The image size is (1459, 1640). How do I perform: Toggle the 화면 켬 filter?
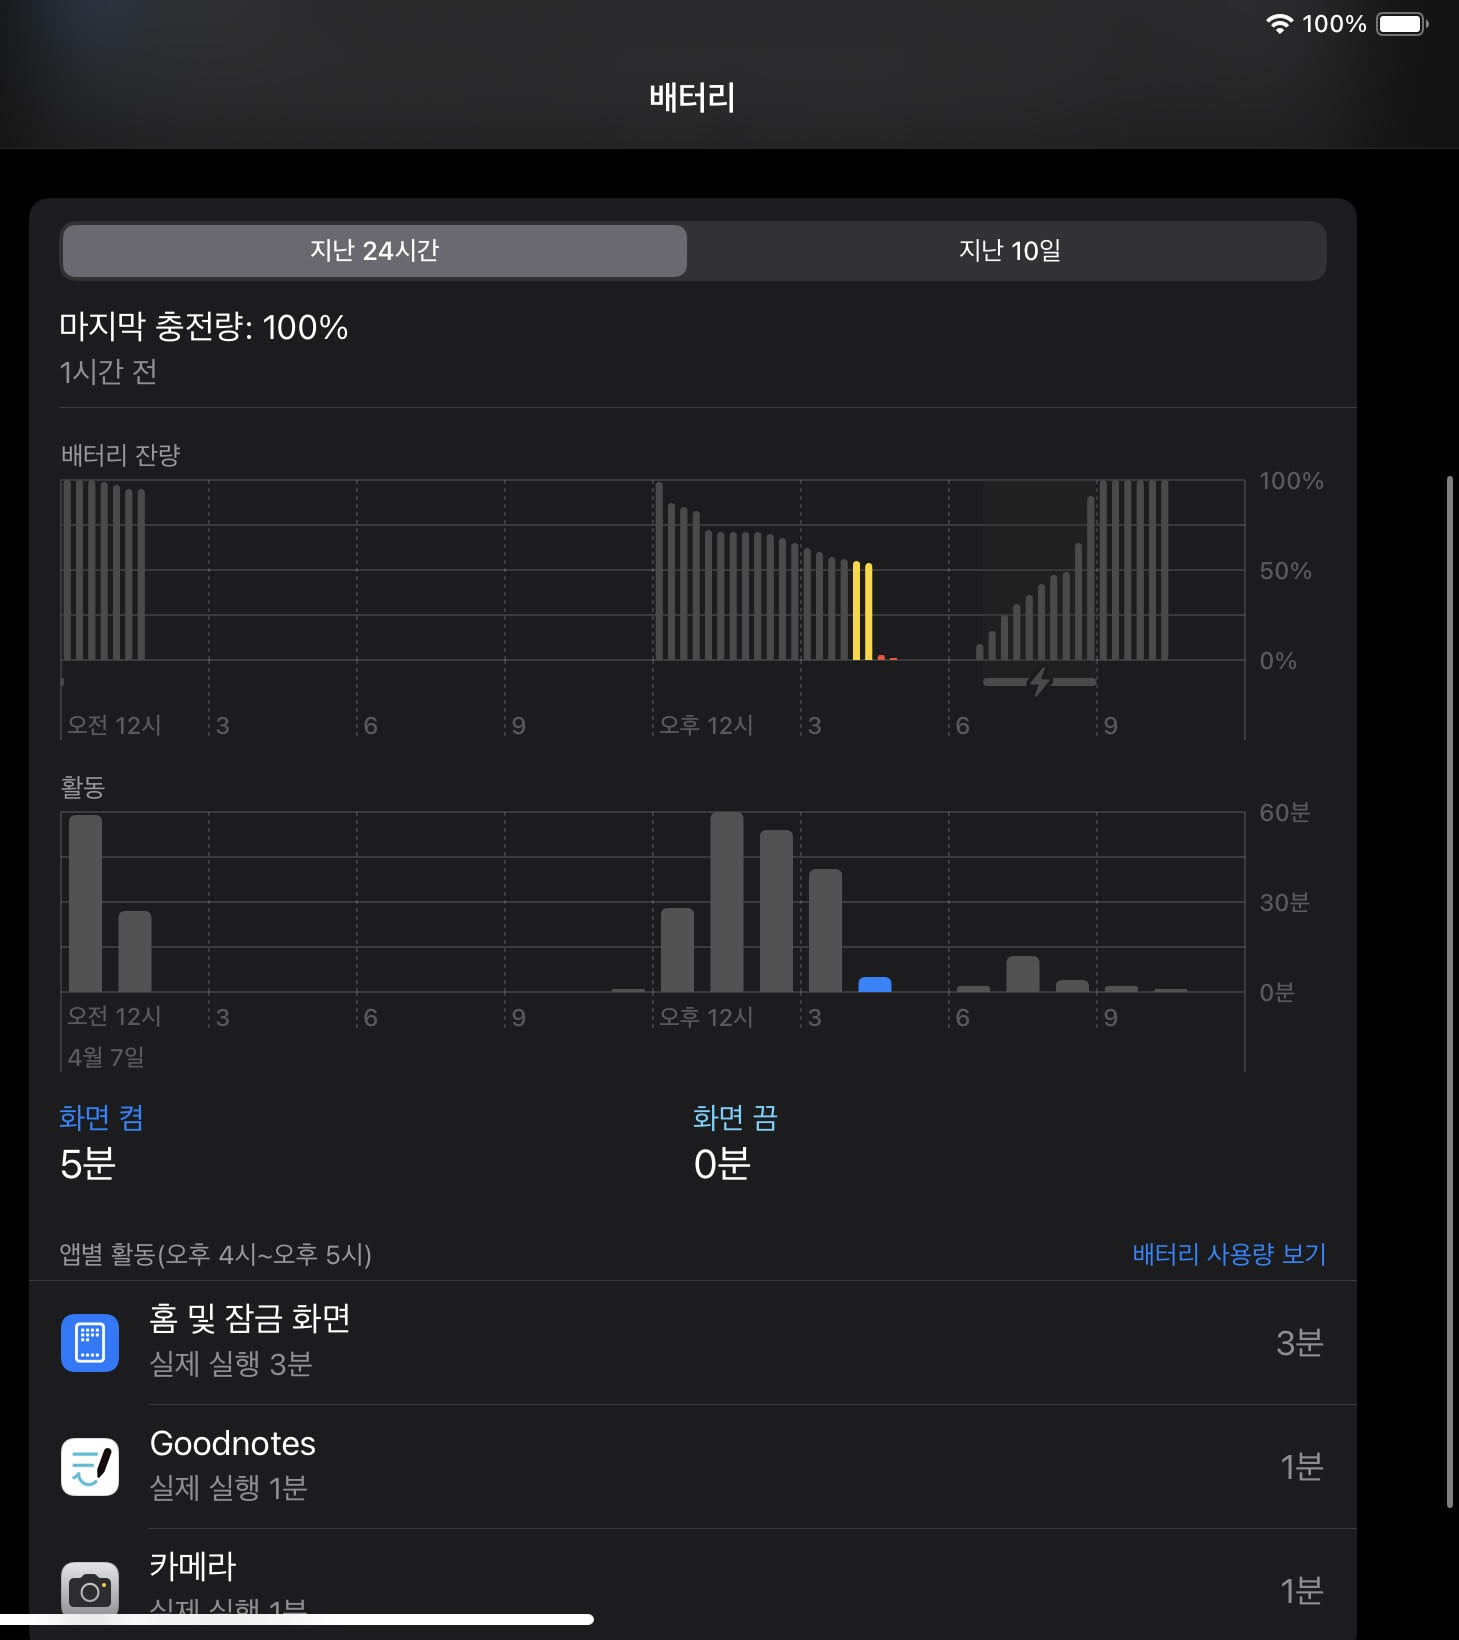pyautogui.click(x=101, y=1118)
